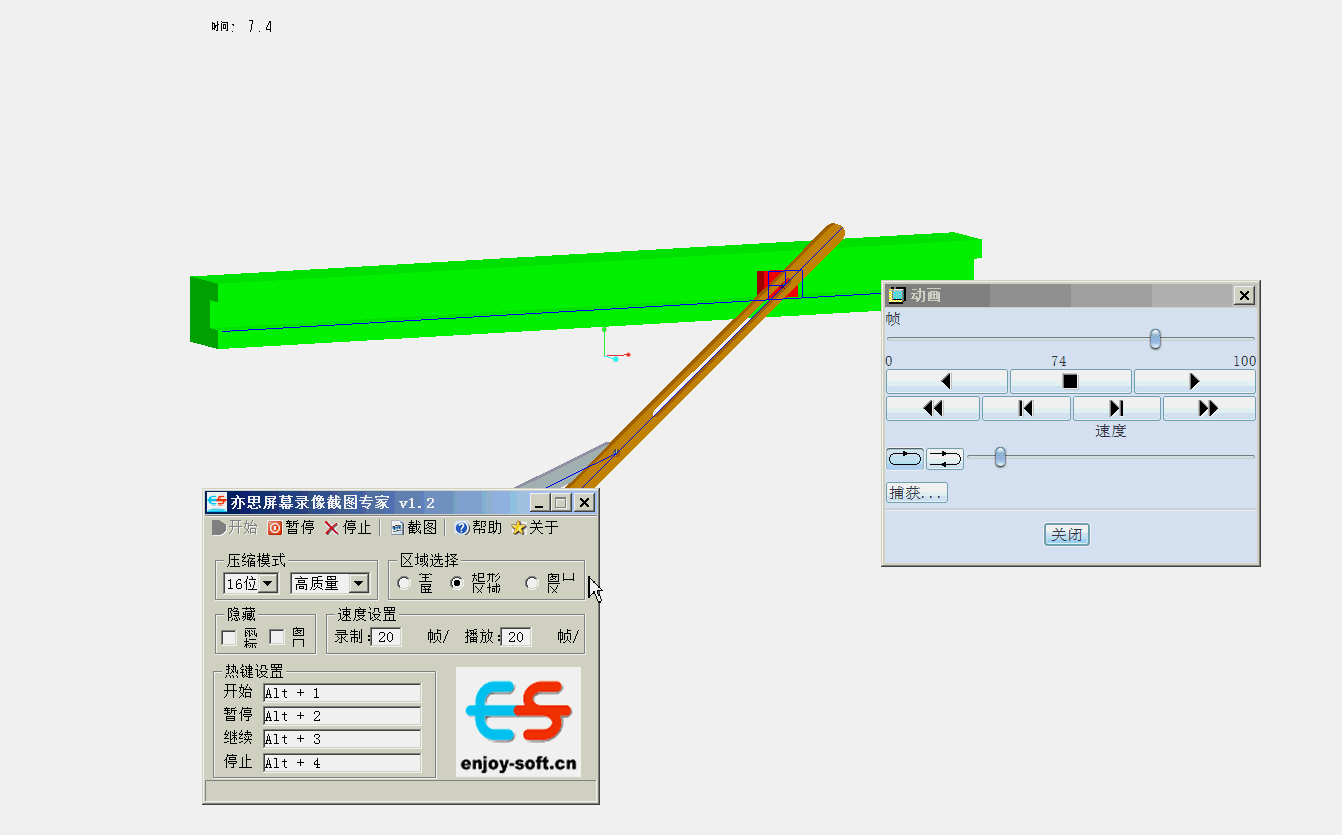Click the screen recorder title bar app icon
Screen dimensions: 1342x835
216,502
